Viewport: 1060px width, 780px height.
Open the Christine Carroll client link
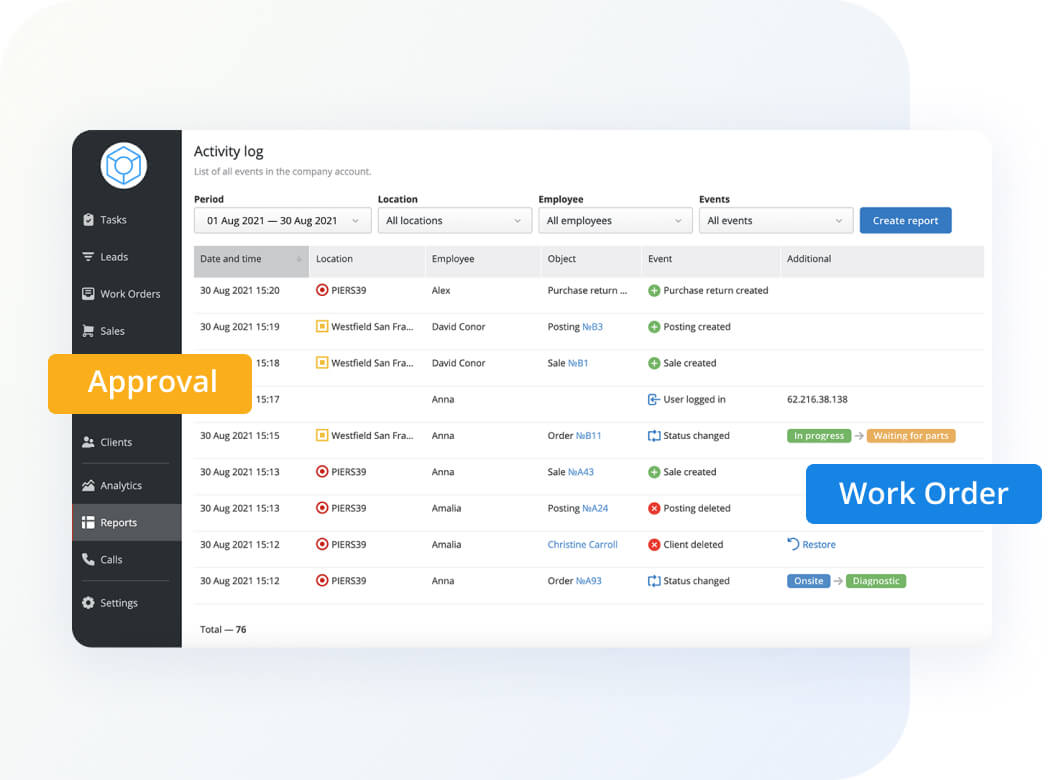[583, 544]
